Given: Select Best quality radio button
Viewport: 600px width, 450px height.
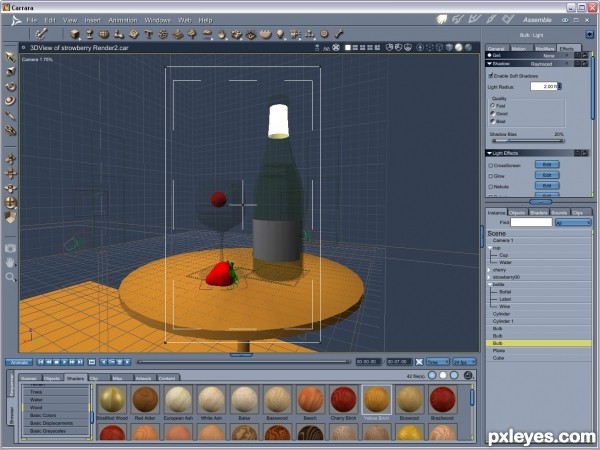Looking at the screenshot, I should [492, 121].
